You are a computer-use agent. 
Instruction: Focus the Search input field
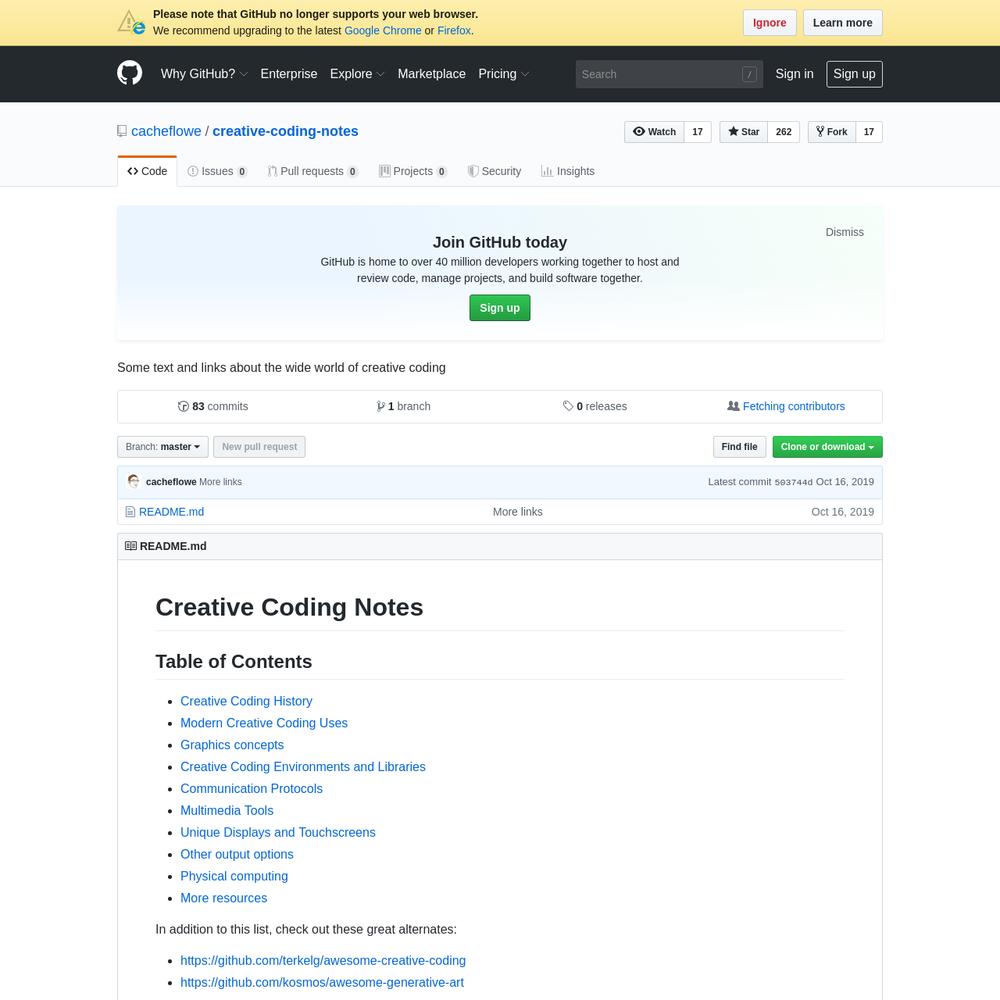[669, 74]
